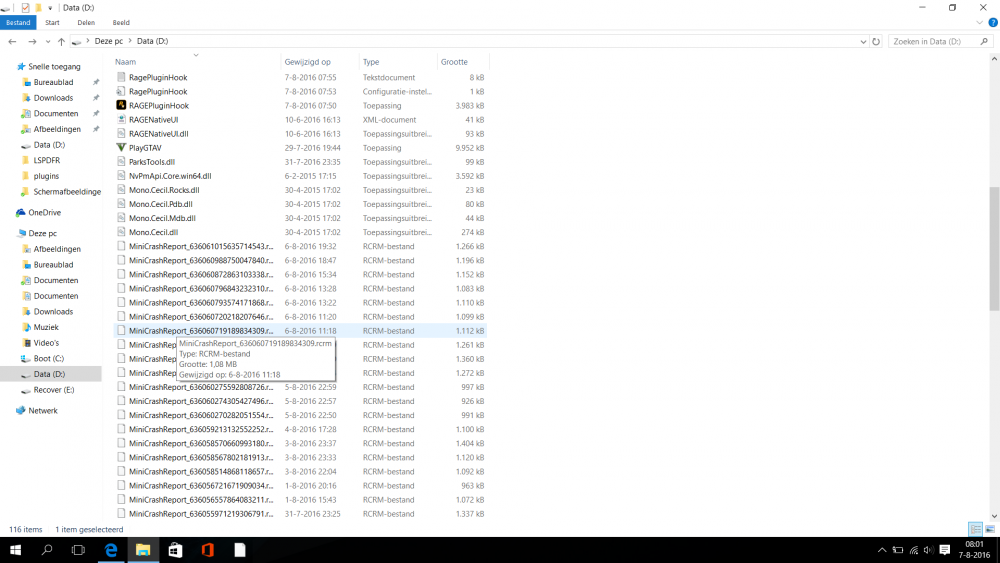Switch to large thumbnails view icon
The width and height of the screenshot is (1000, 563).
(x=990, y=529)
